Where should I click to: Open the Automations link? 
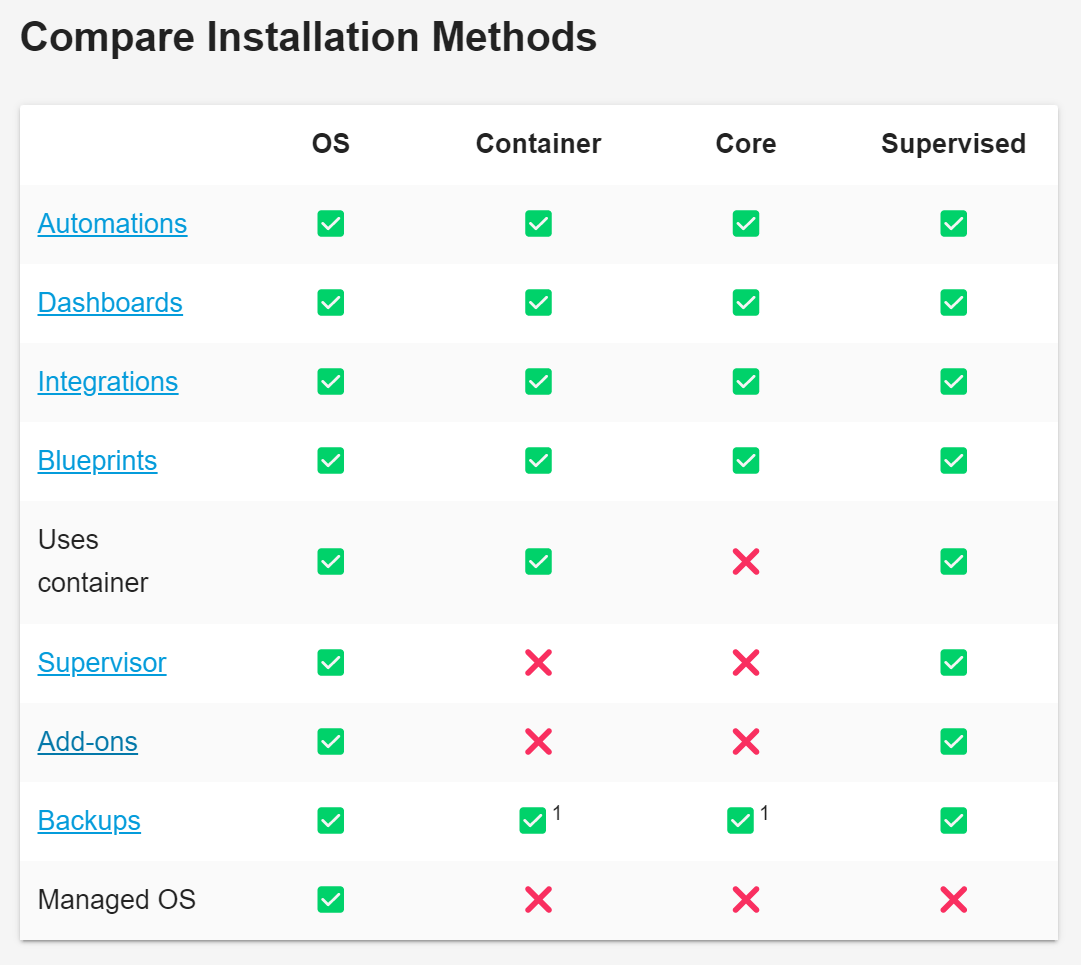pyautogui.click(x=112, y=224)
